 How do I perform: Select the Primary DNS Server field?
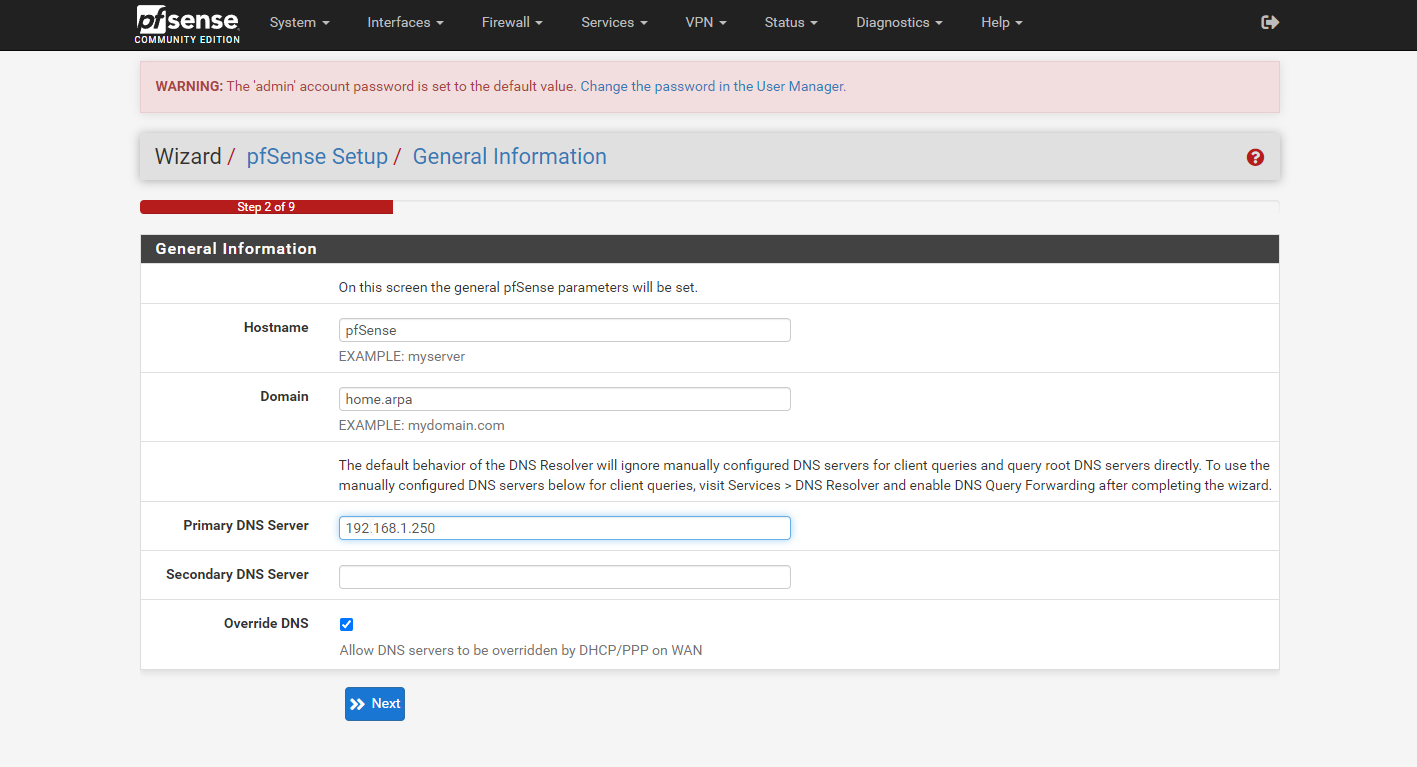564,528
